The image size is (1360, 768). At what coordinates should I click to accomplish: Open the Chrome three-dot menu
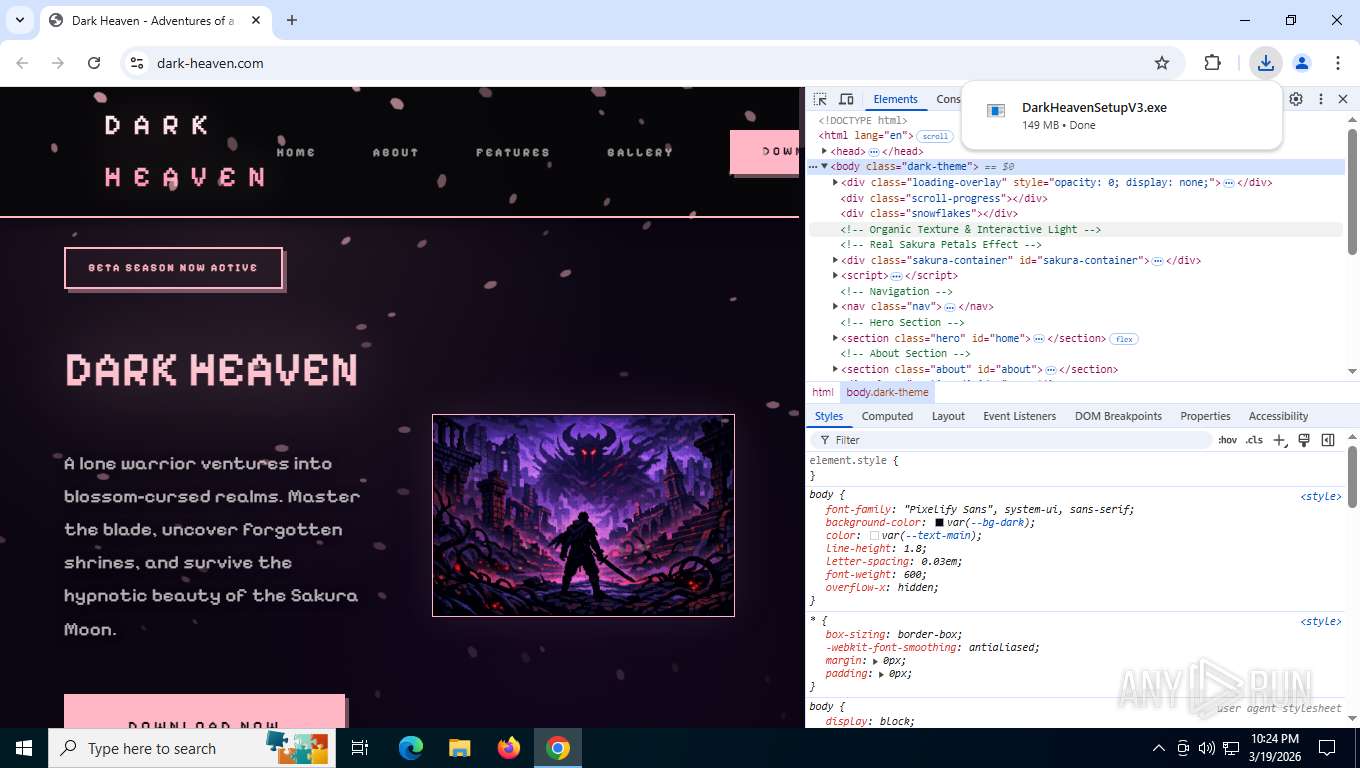(x=1338, y=63)
